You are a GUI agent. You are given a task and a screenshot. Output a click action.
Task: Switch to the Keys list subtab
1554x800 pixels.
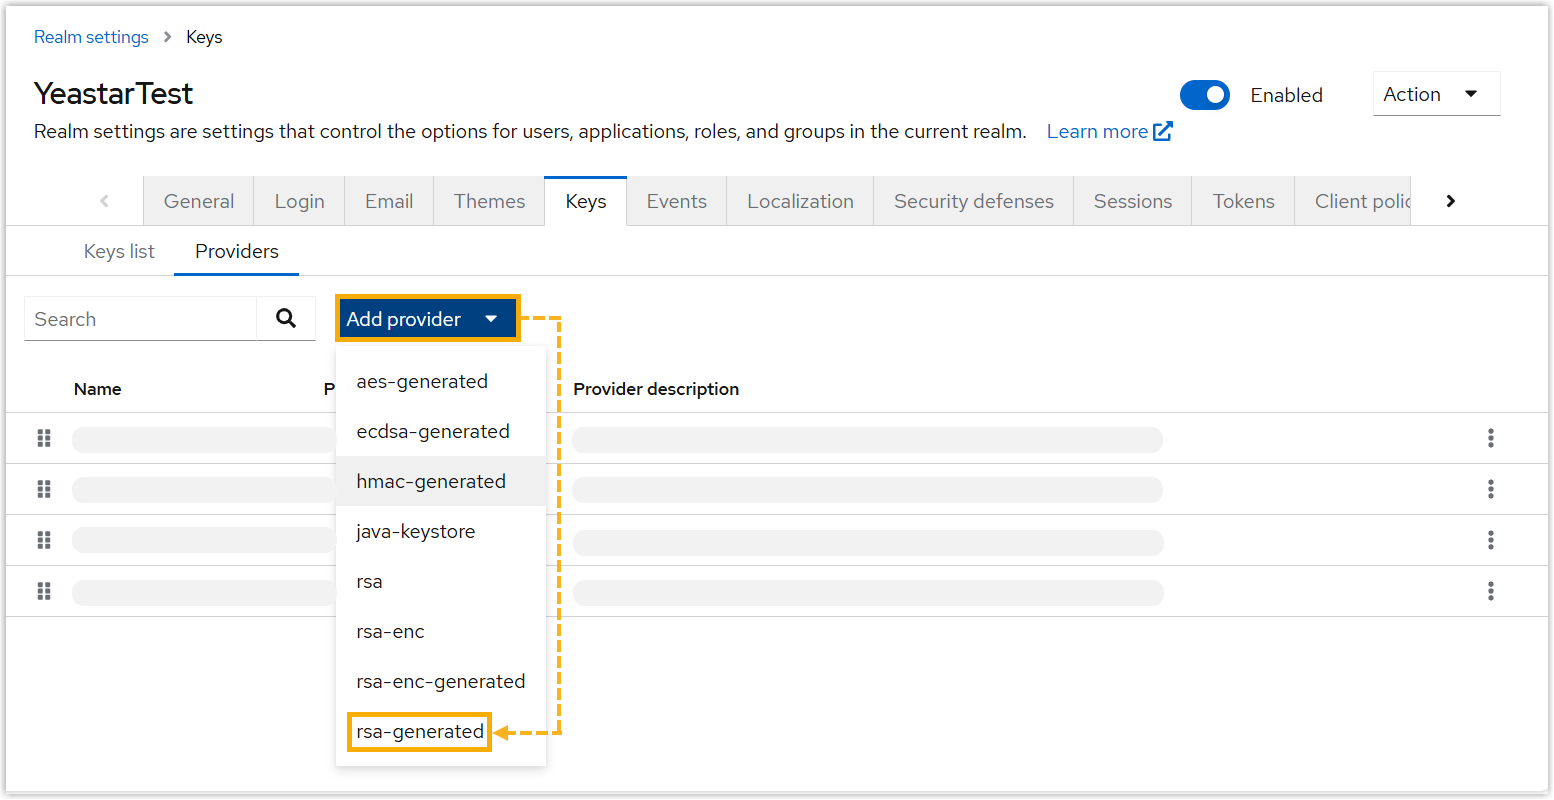click(x=119, y=251)
